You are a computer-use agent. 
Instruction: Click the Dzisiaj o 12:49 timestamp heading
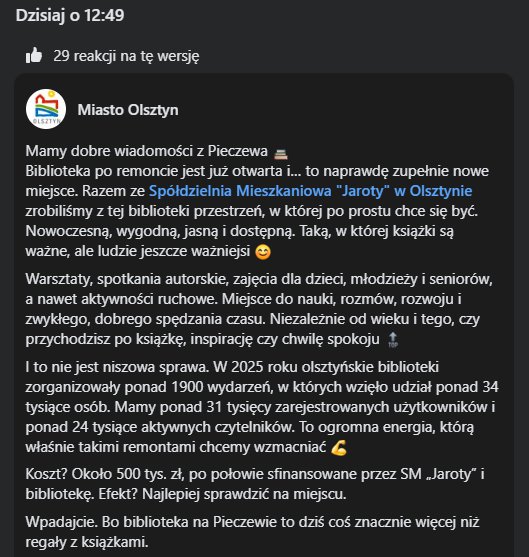[70, 16]
